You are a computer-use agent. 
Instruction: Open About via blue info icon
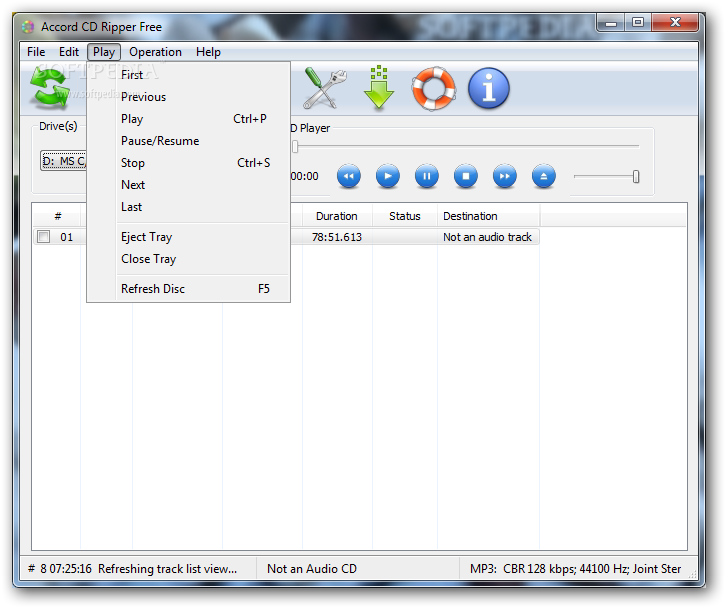pos(488,88)
